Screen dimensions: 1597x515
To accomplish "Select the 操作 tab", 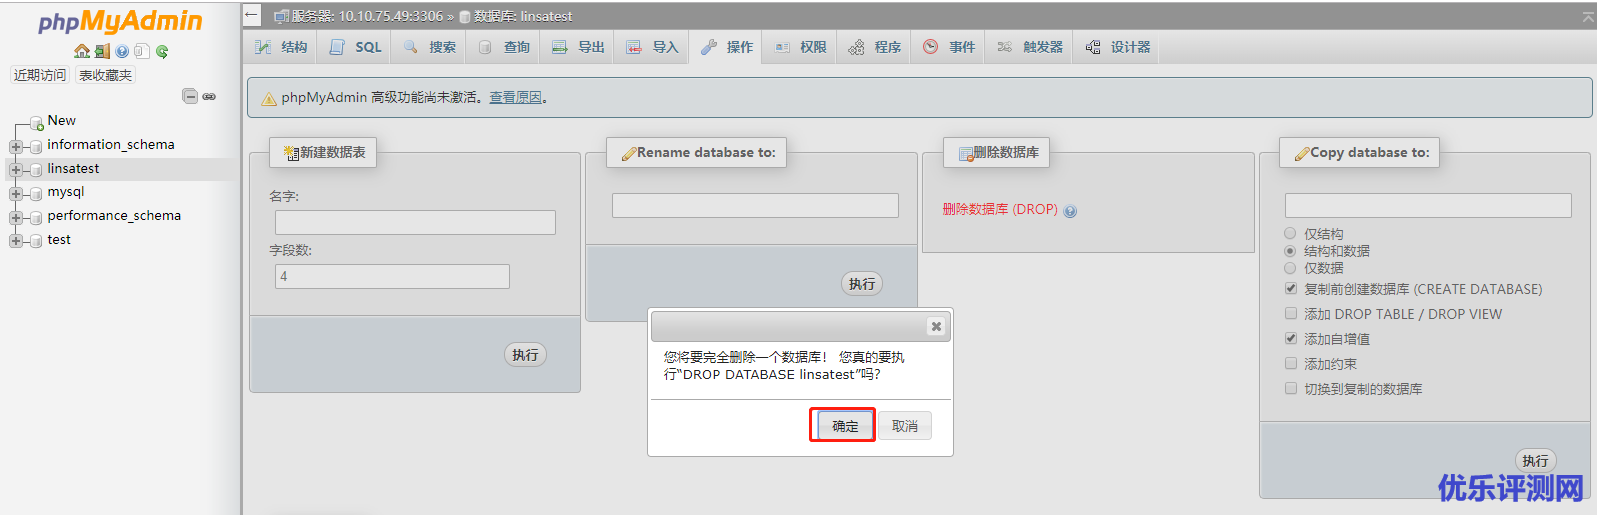I will point(726,47).
